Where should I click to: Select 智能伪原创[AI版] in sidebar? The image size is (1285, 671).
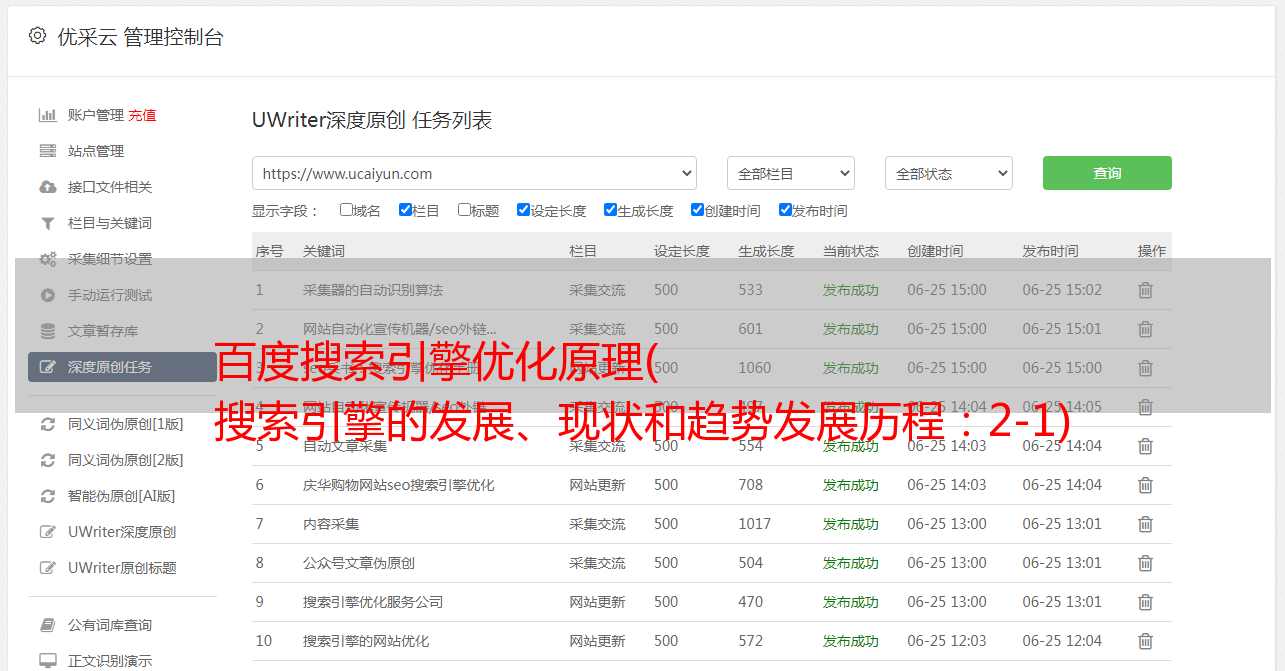pos(121,496)
